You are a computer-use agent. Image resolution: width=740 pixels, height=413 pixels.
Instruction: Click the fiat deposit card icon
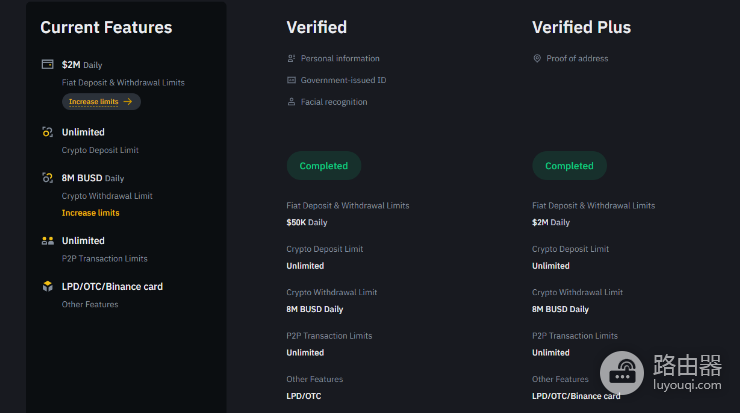point(47,64)
